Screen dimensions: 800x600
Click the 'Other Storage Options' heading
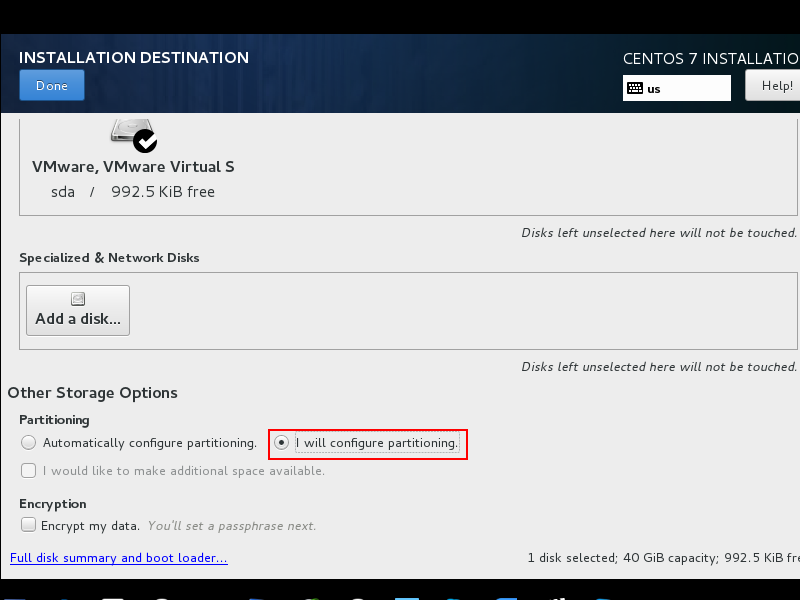pyautogui.click(x=92, y=393)
